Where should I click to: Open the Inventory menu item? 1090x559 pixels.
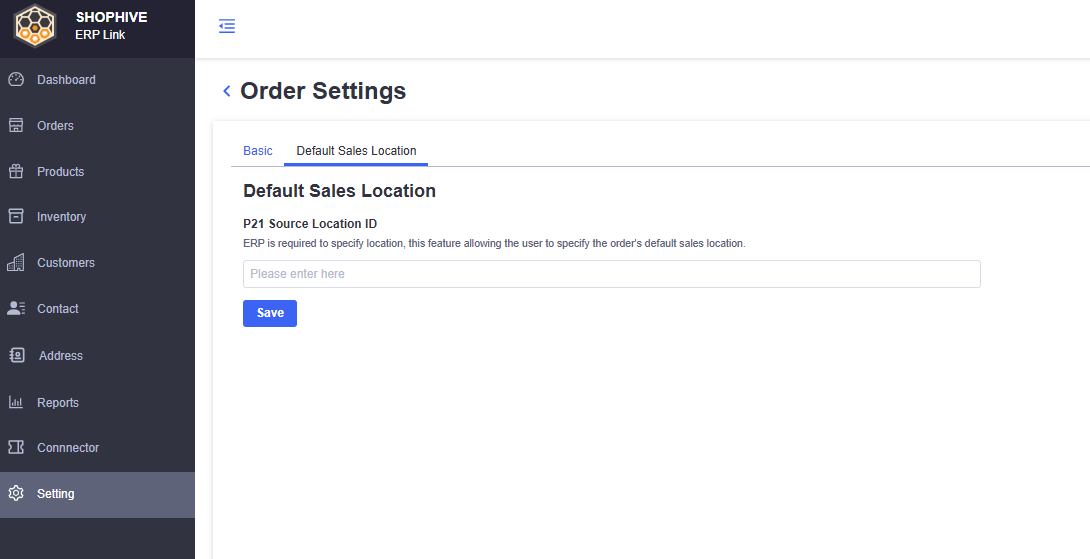97,216
